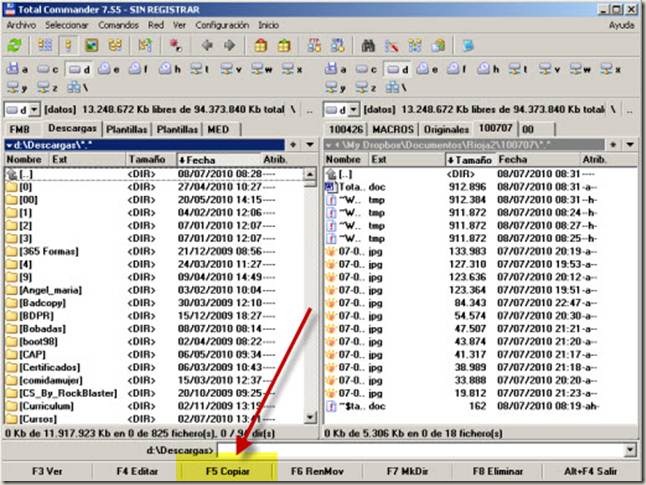Image resolution: width=646 pixels, height=485 pixels.
Task: Switch to the MED tab
Action: [x=218, y=129]
